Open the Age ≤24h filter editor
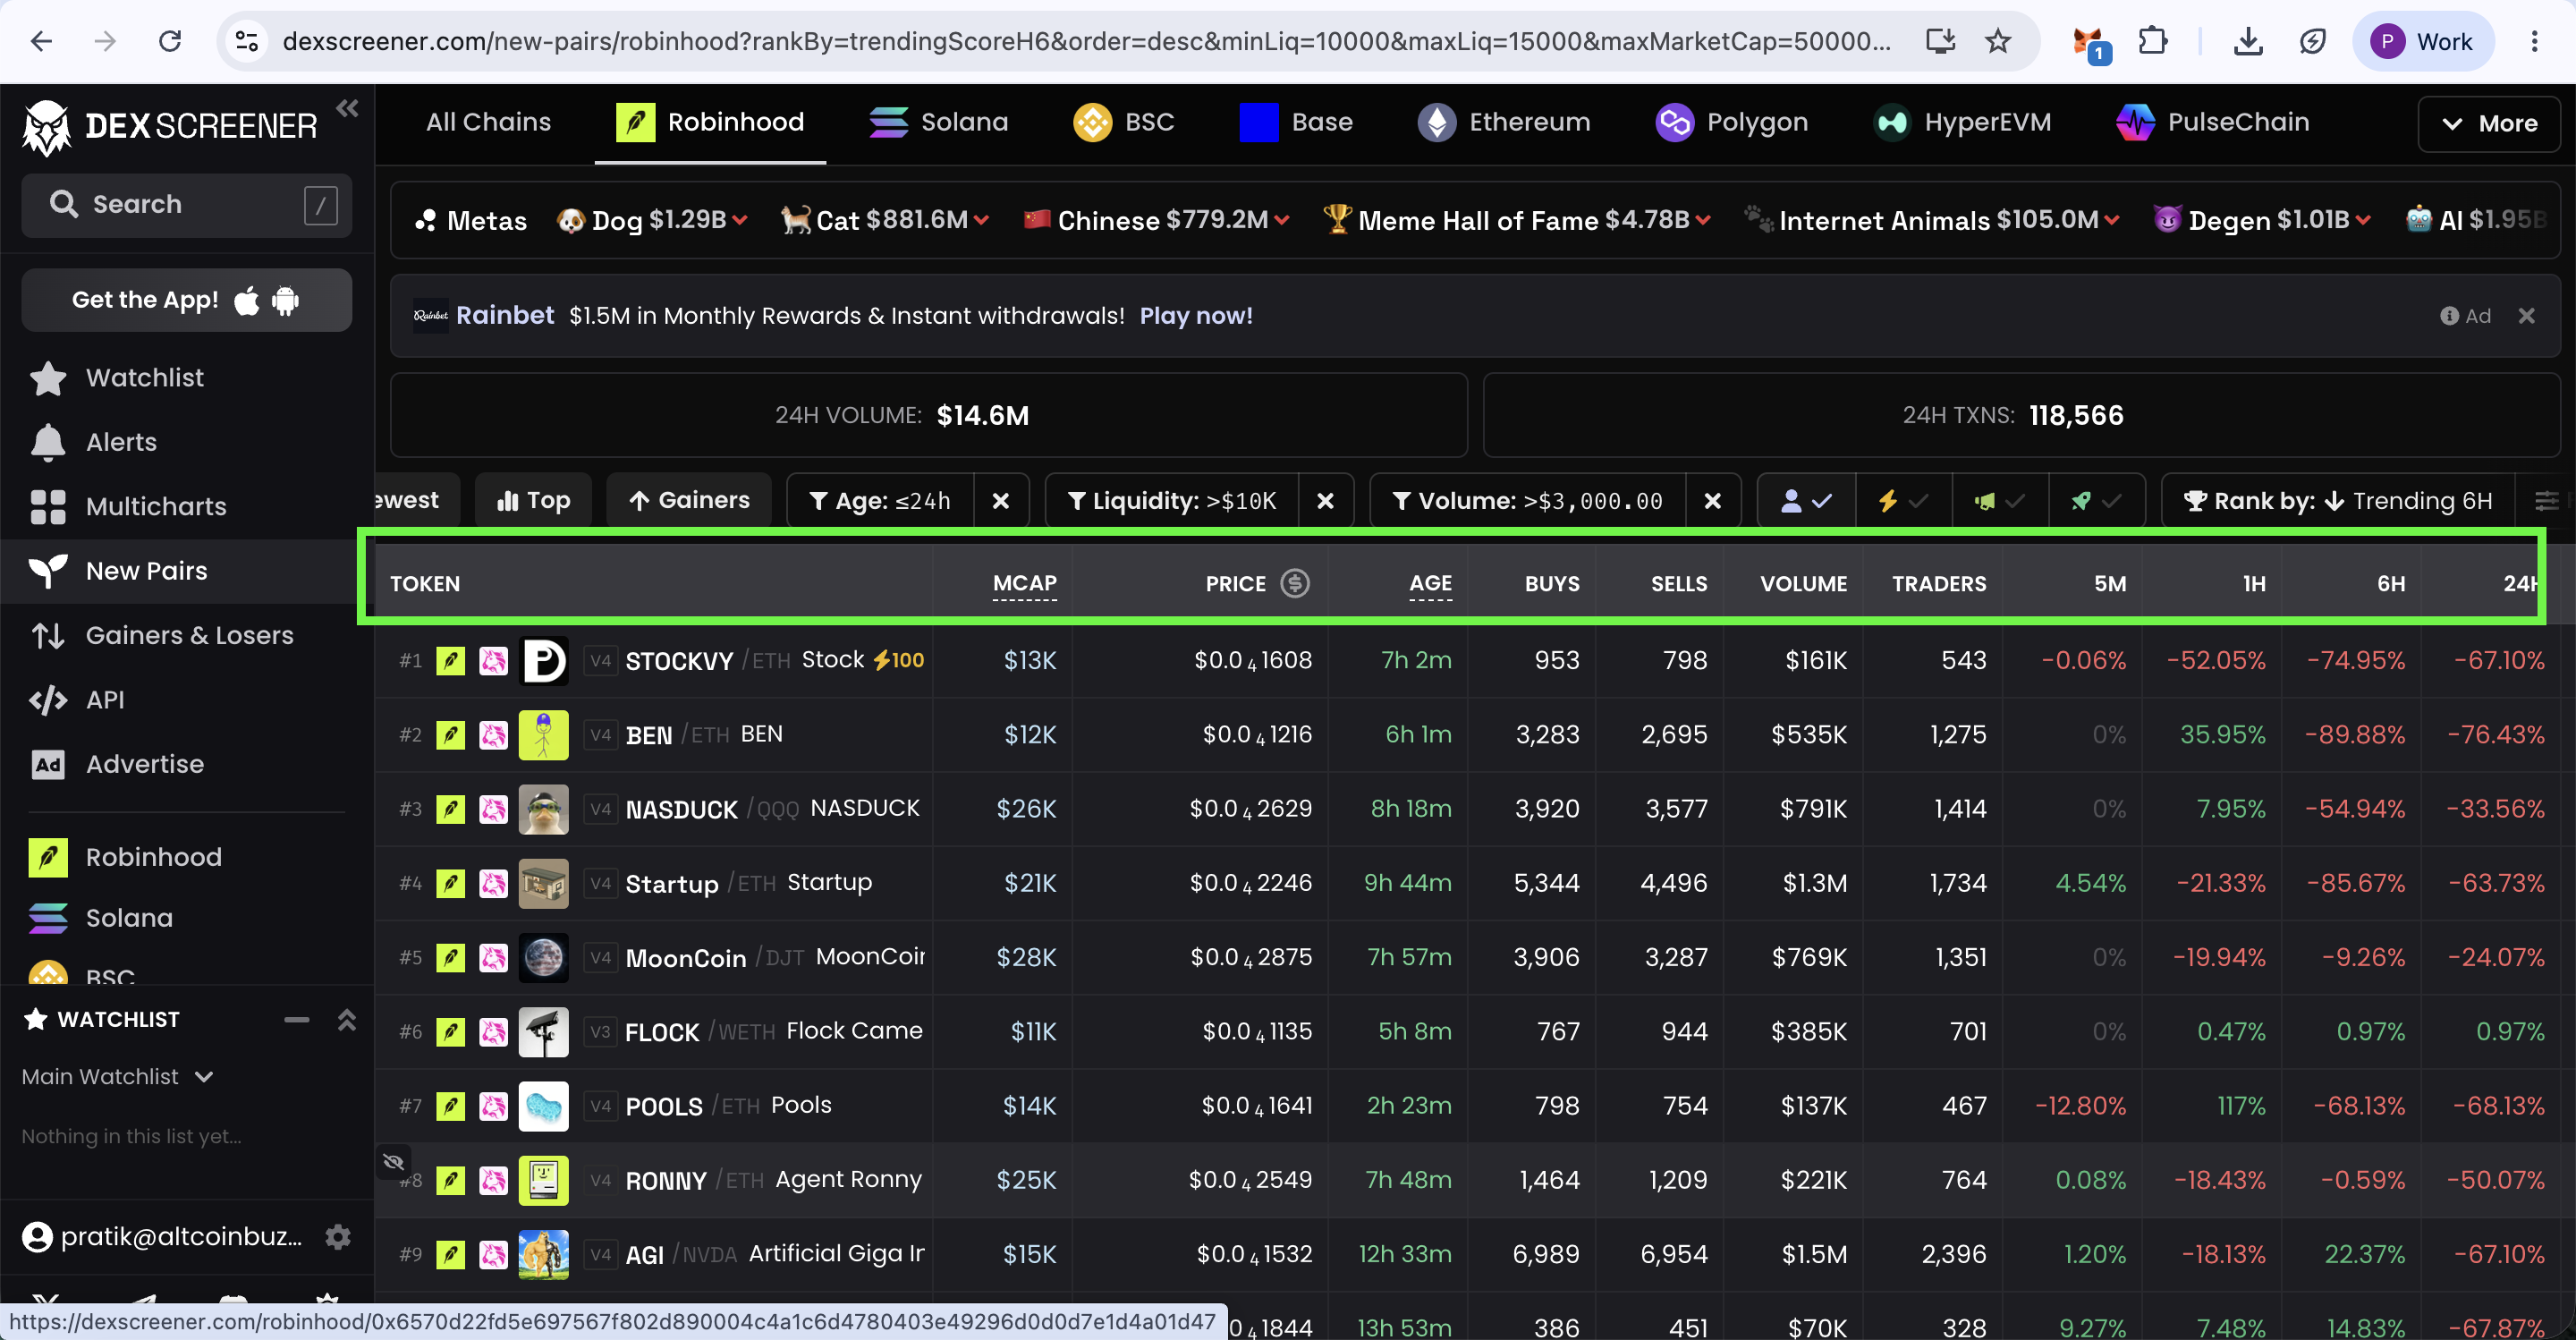Screen dimensions: 2576x1340 click(881, 501)
